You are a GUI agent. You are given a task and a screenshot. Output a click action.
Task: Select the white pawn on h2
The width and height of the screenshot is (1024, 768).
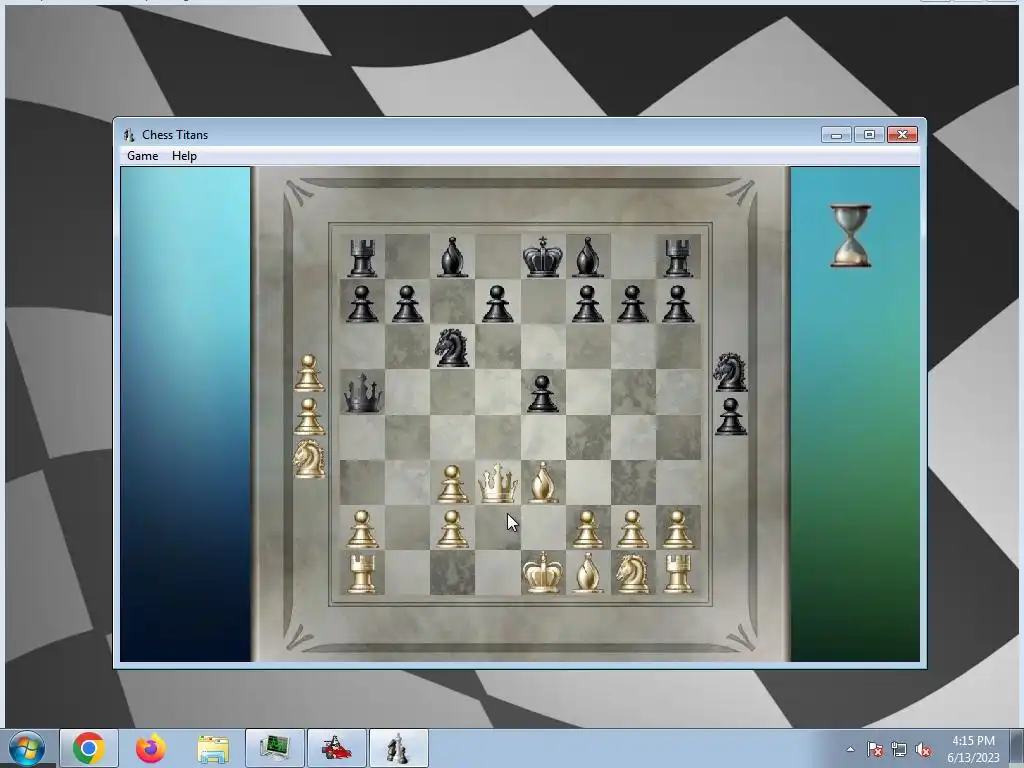coord(678,529)
